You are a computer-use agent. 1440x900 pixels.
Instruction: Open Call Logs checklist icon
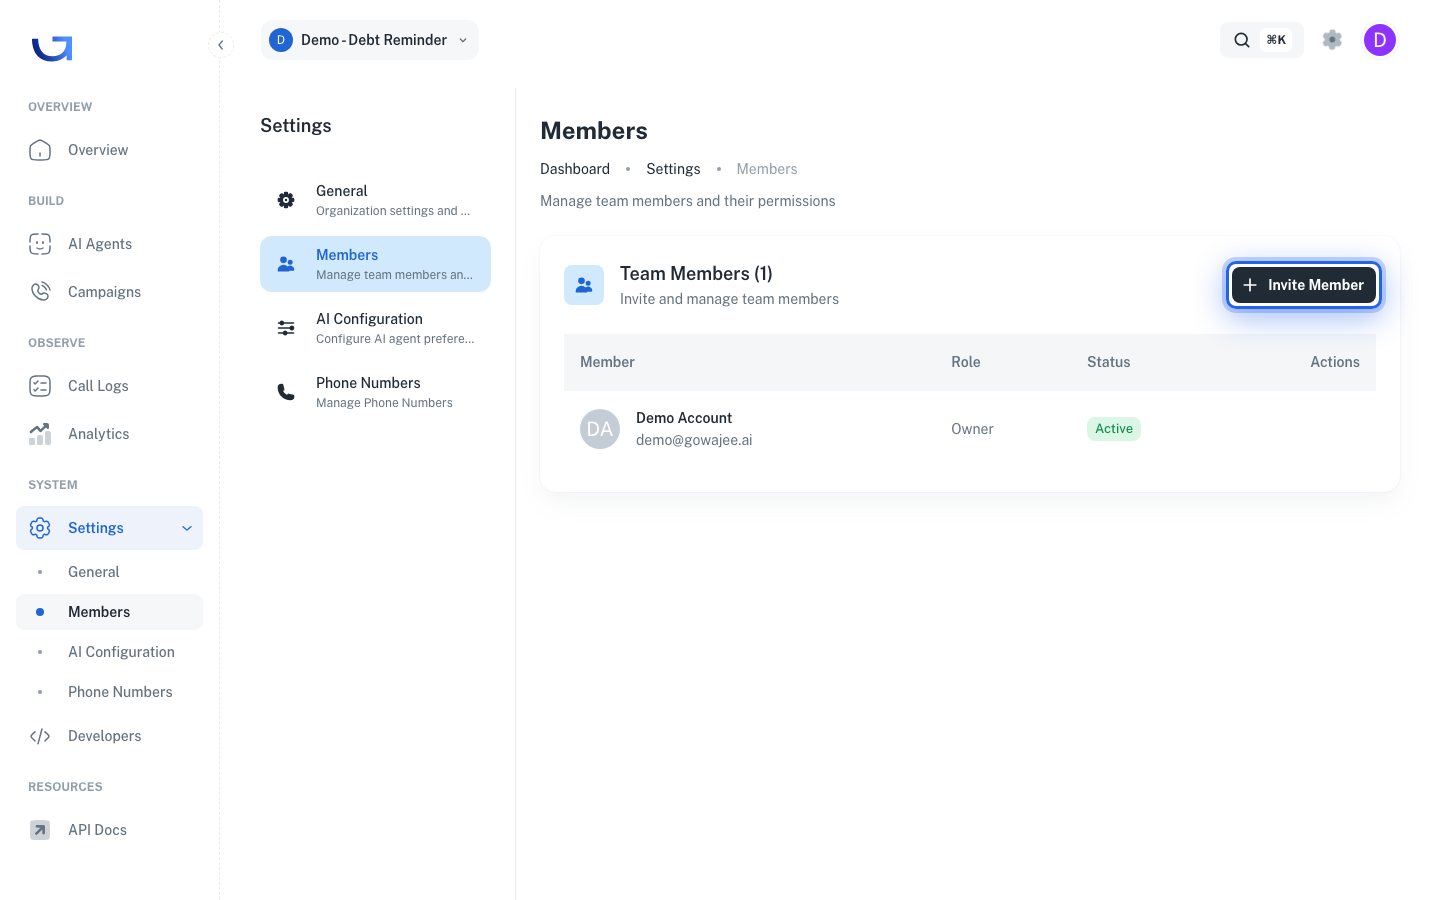tap(40, 386)
